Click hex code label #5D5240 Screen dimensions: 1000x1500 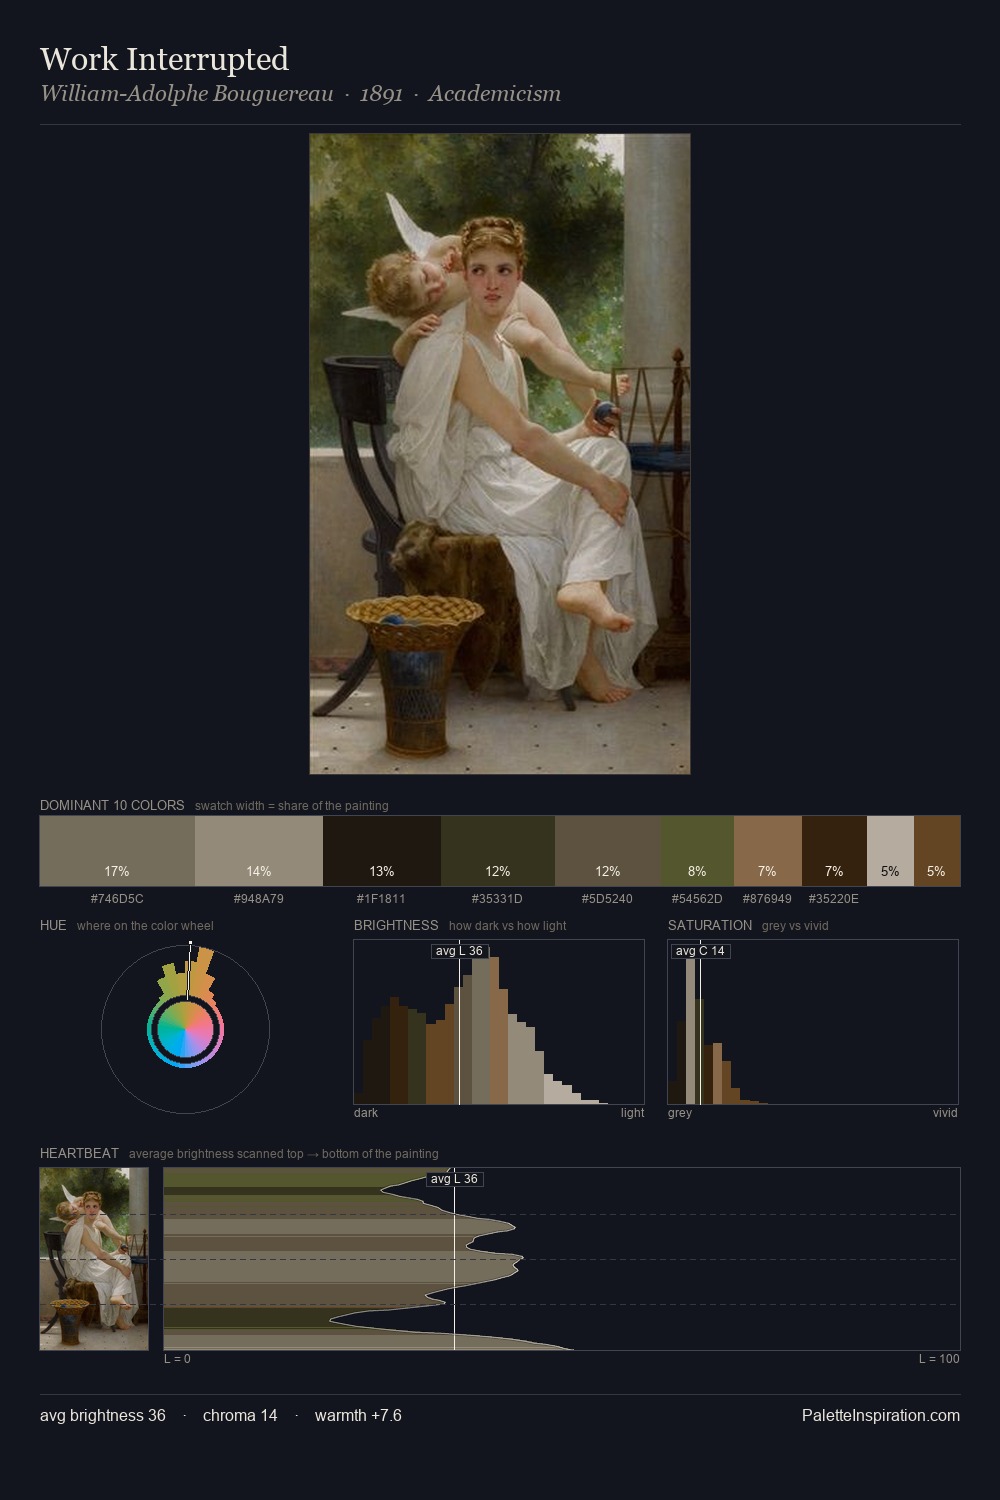(x=607, y=899)
